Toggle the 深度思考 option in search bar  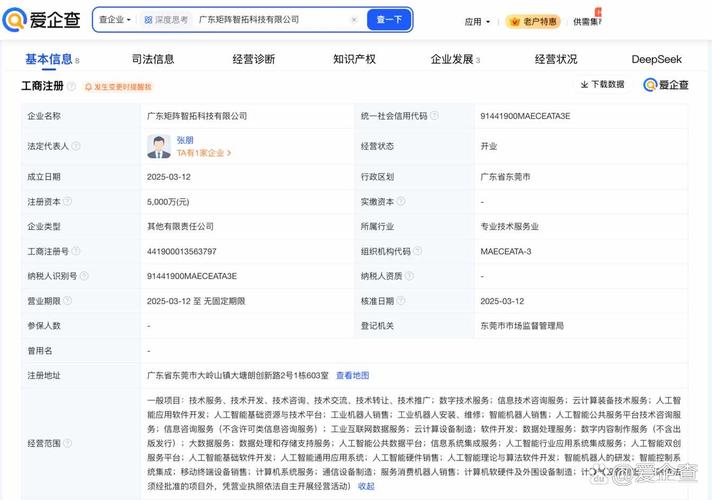click(165, 20)
